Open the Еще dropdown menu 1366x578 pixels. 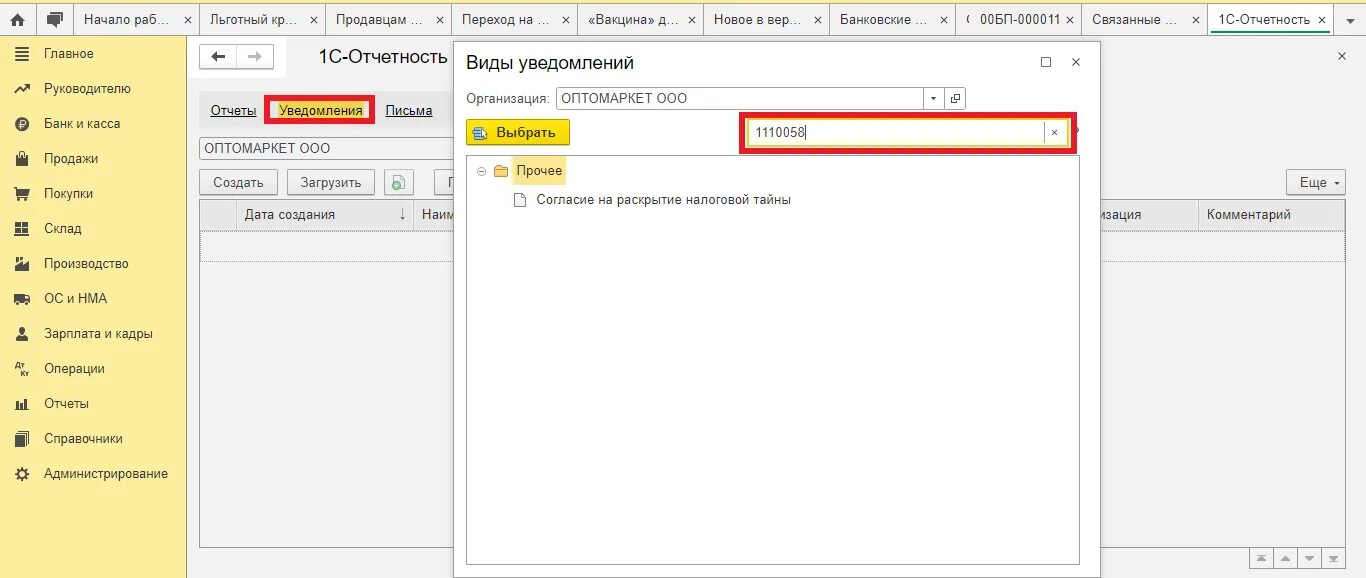(x=1316, y=182)
